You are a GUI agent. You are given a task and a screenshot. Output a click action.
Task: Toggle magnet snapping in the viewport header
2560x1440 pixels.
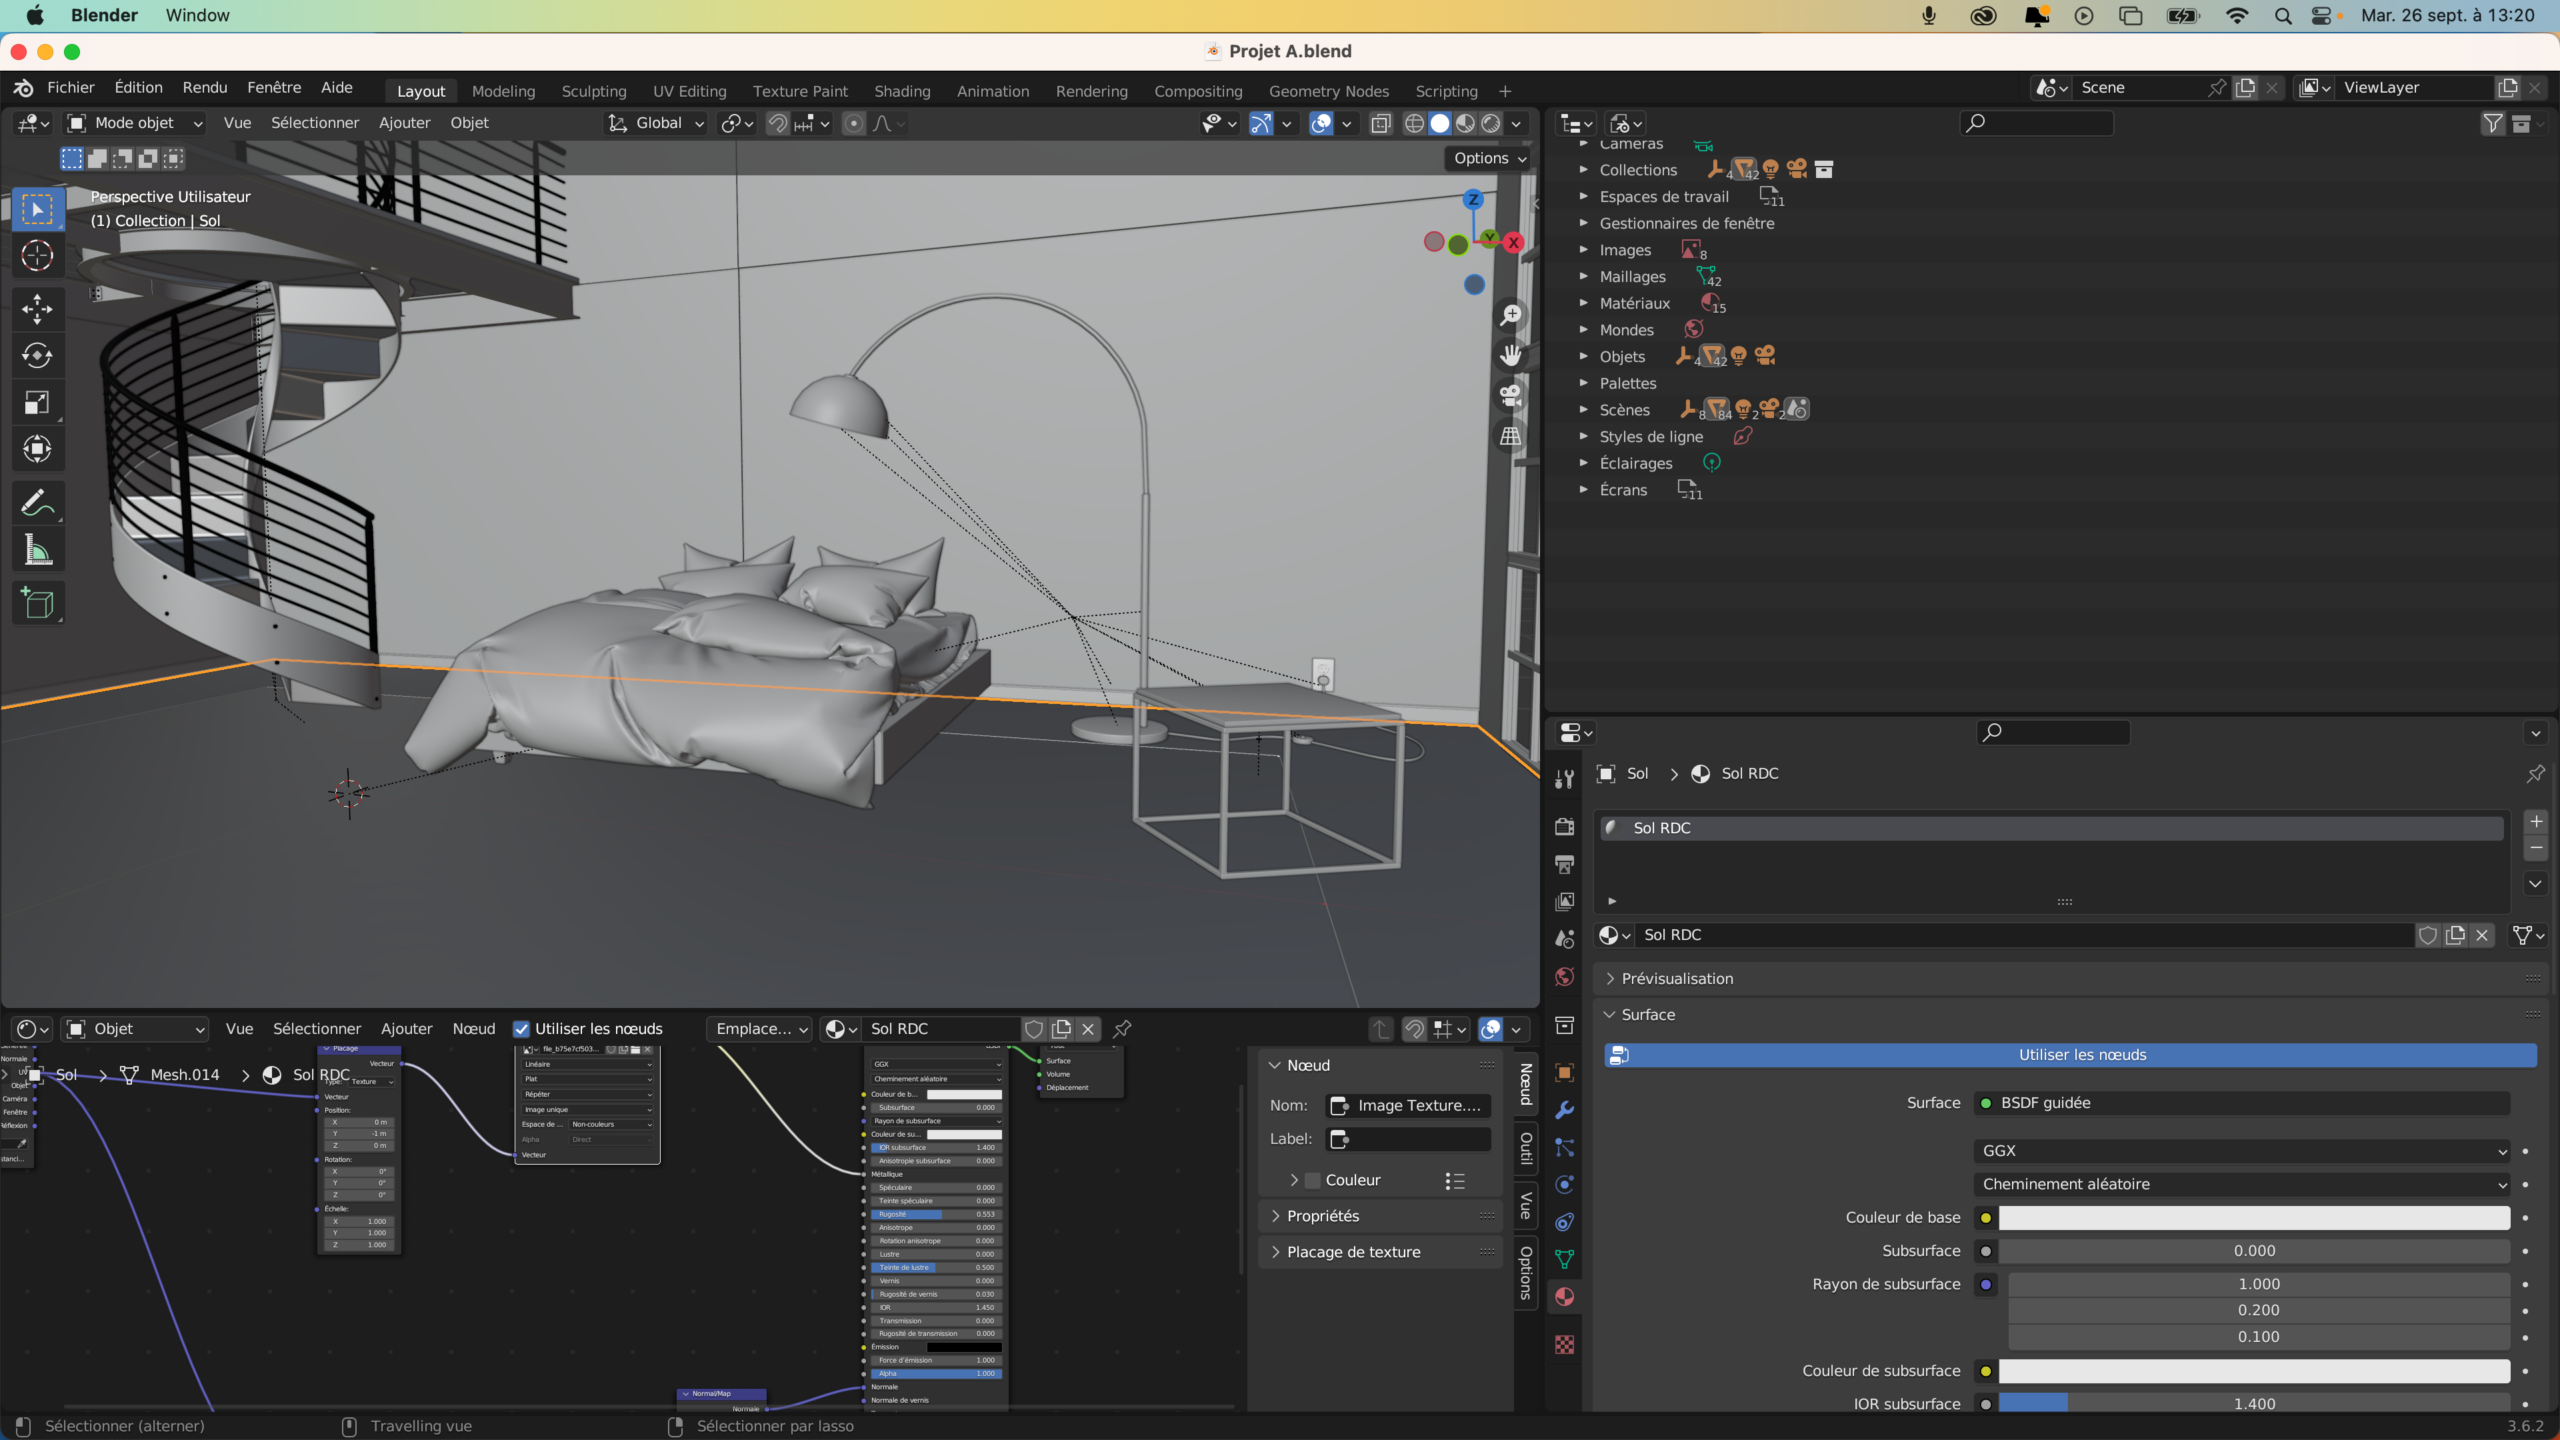[777, 123]
